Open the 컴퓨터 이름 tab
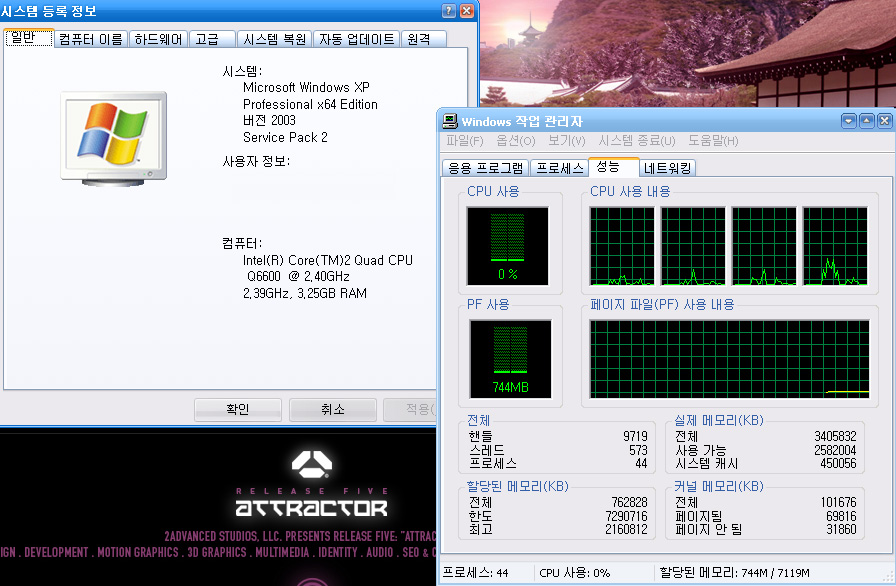 coord(91,39)
